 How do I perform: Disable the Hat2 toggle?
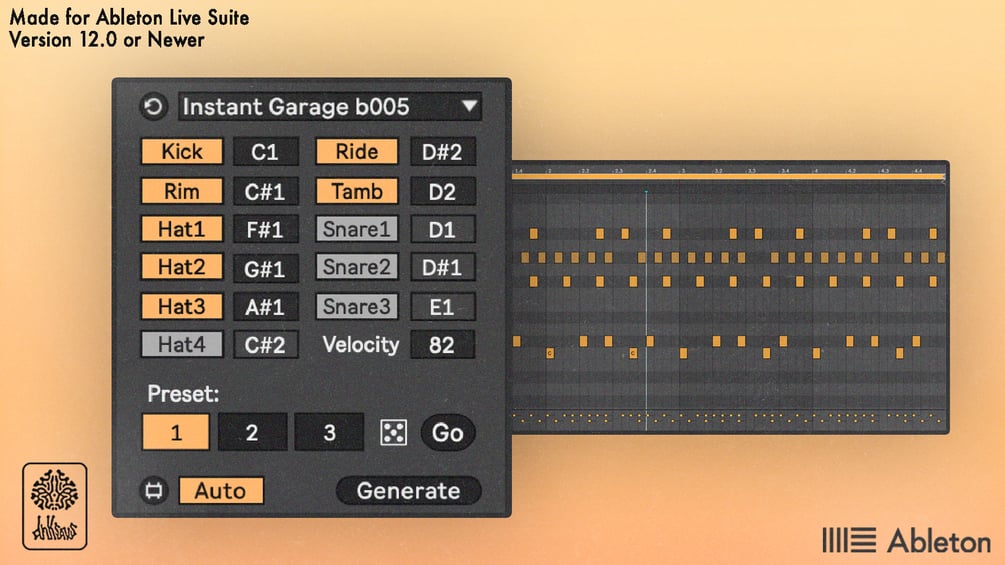pyautogui.click(x=182, y=267)
